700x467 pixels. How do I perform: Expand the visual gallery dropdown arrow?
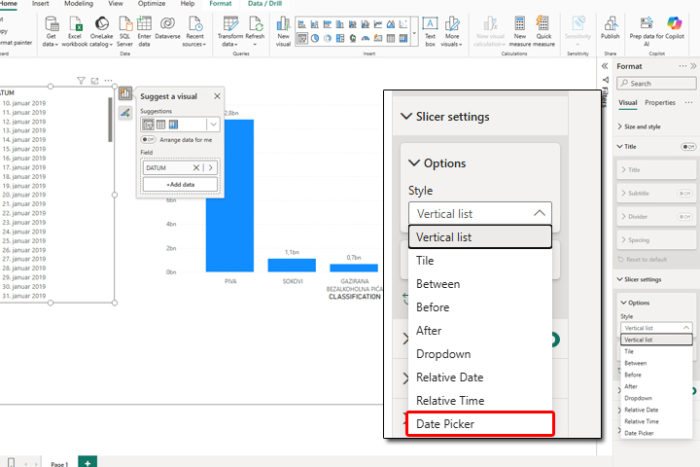pyautogui.click(x=414, y=33)
